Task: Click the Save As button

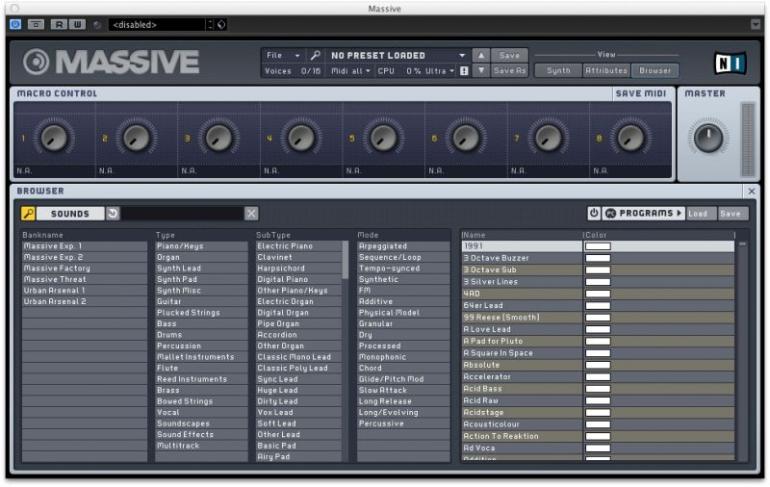Action: [x=509, y=71]
